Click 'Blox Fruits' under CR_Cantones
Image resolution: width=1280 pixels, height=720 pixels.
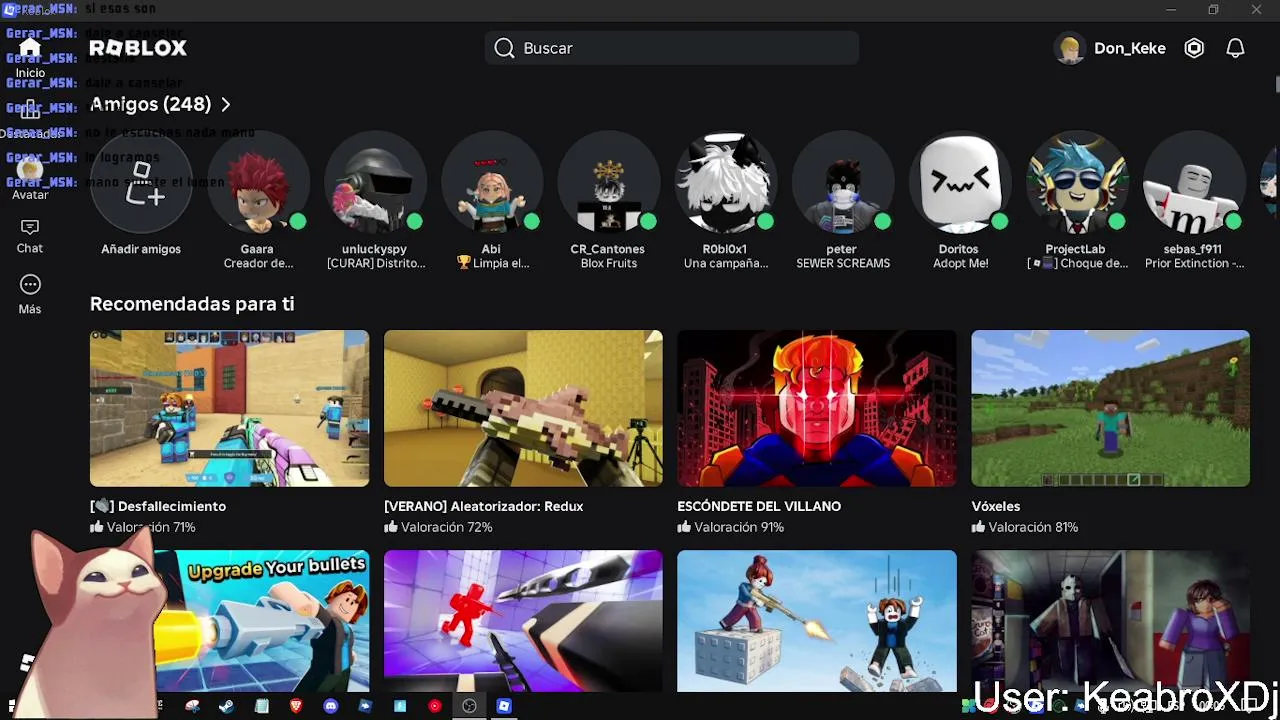609,264
